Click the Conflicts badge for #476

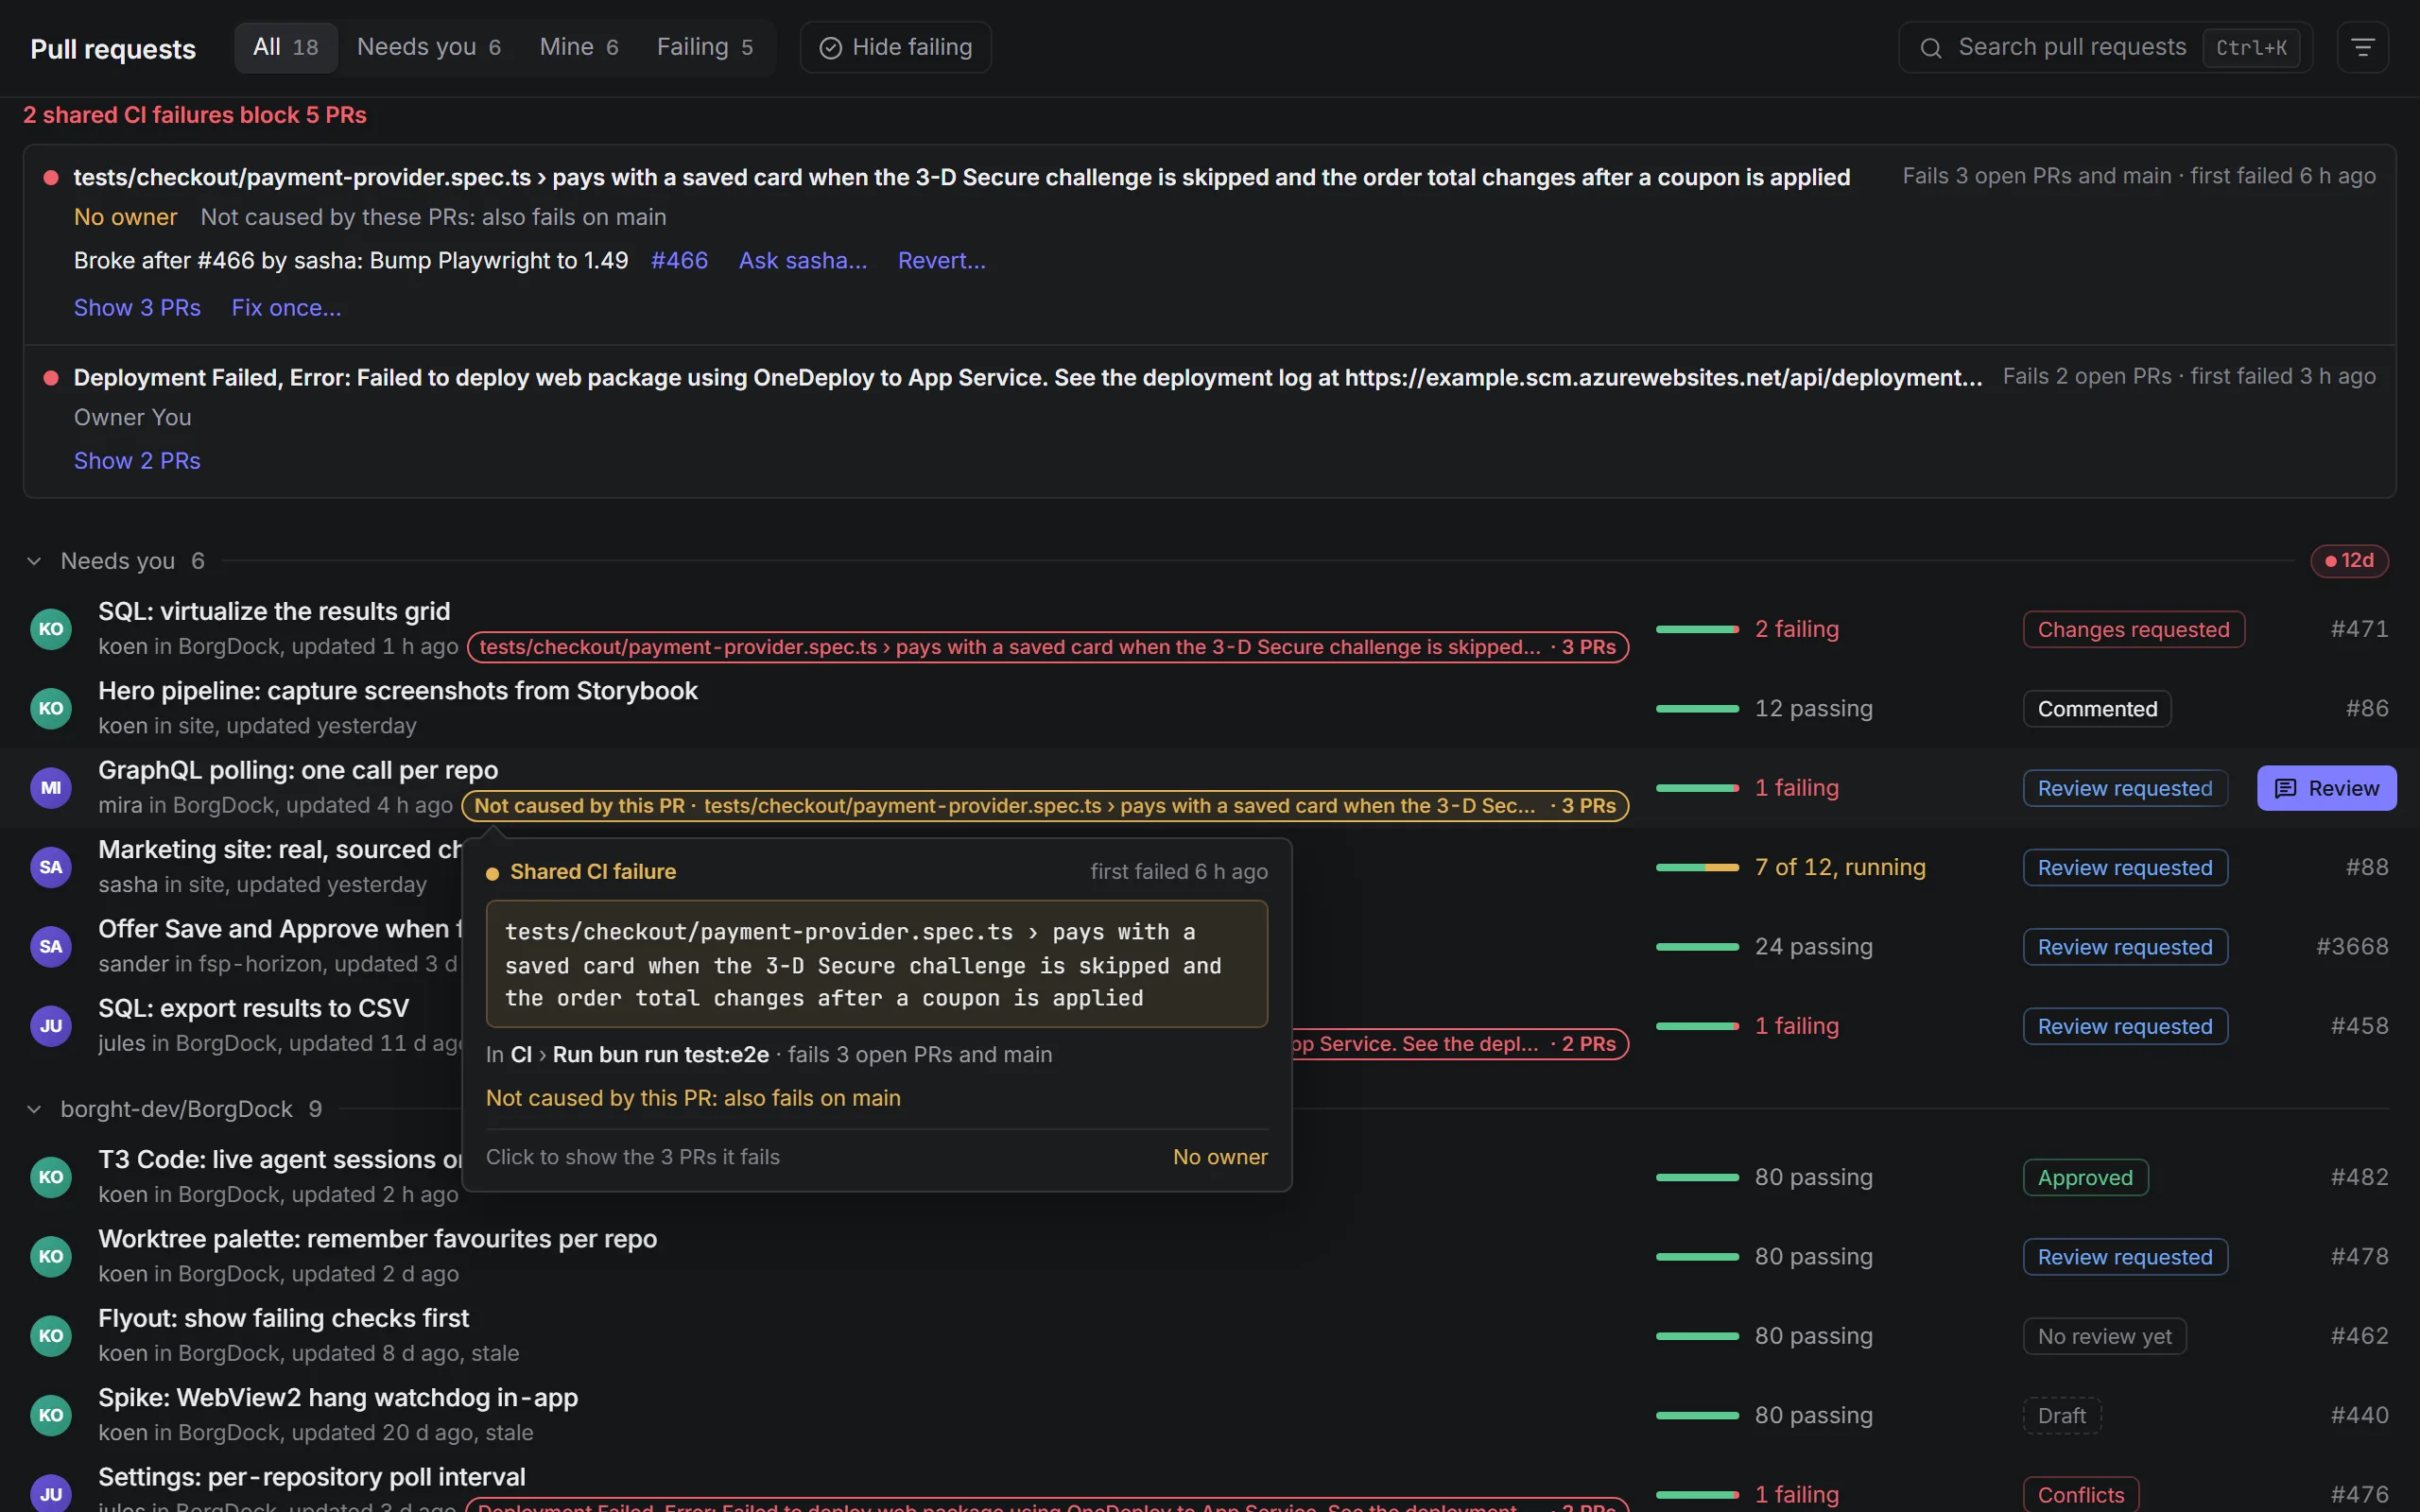coord(2081,1494)
